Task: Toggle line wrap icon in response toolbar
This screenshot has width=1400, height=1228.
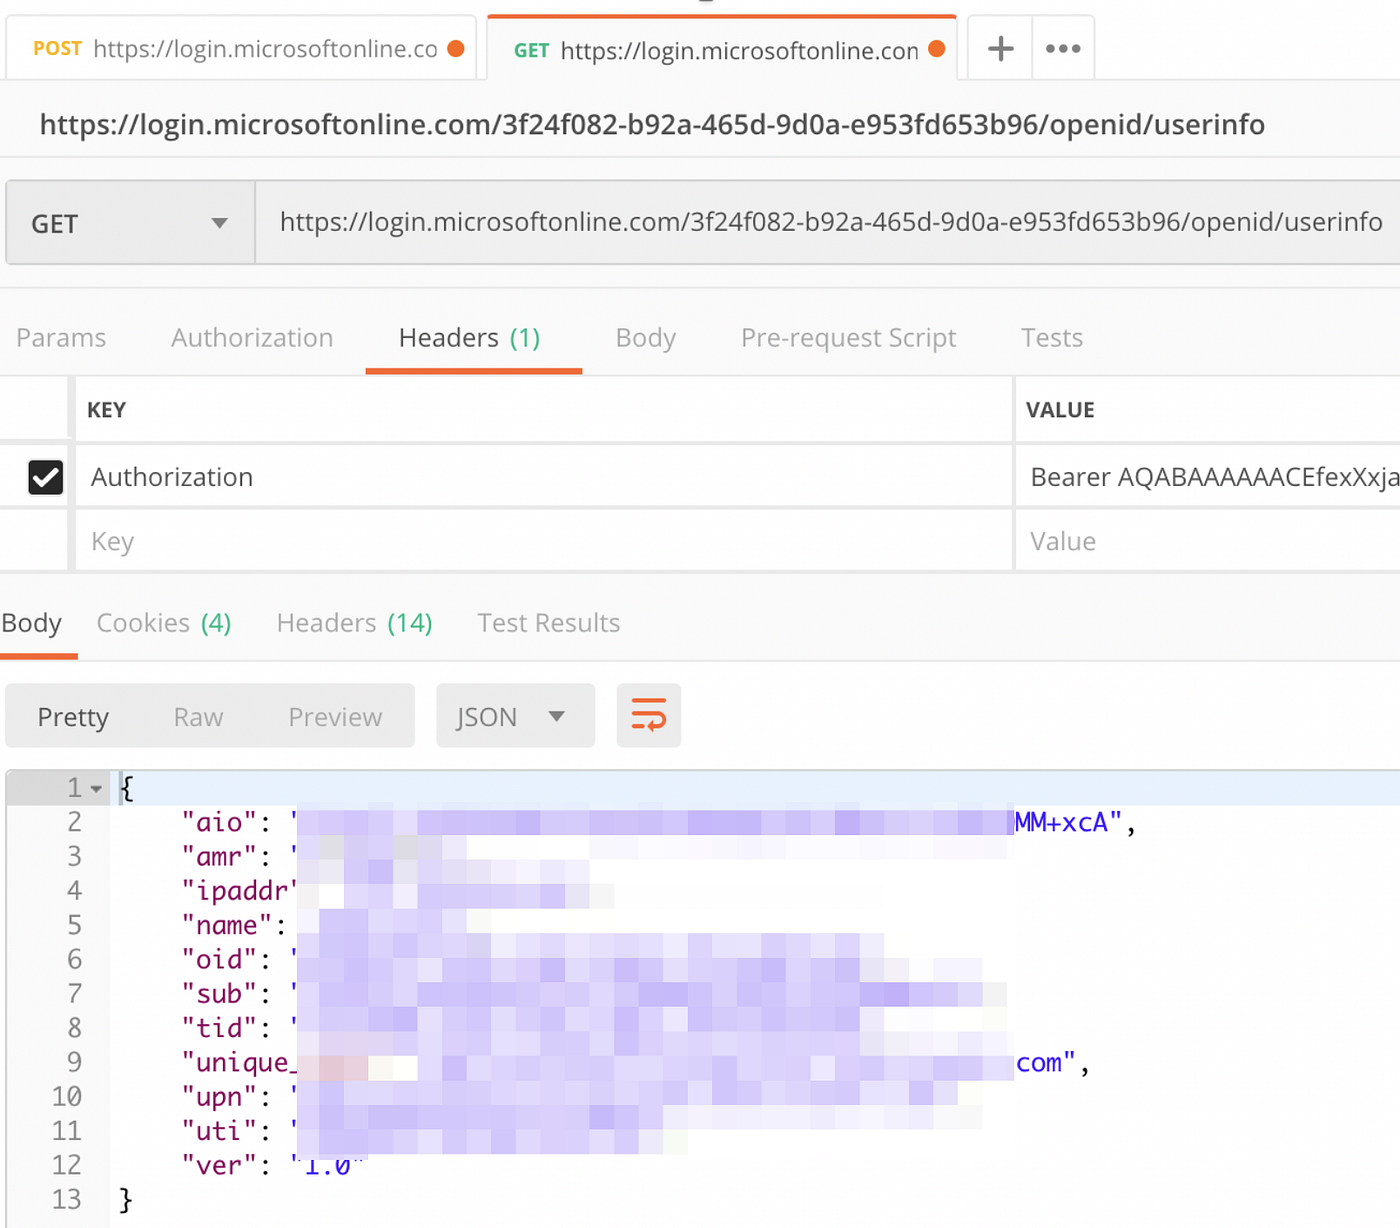Action: click(x=649, y=716)
